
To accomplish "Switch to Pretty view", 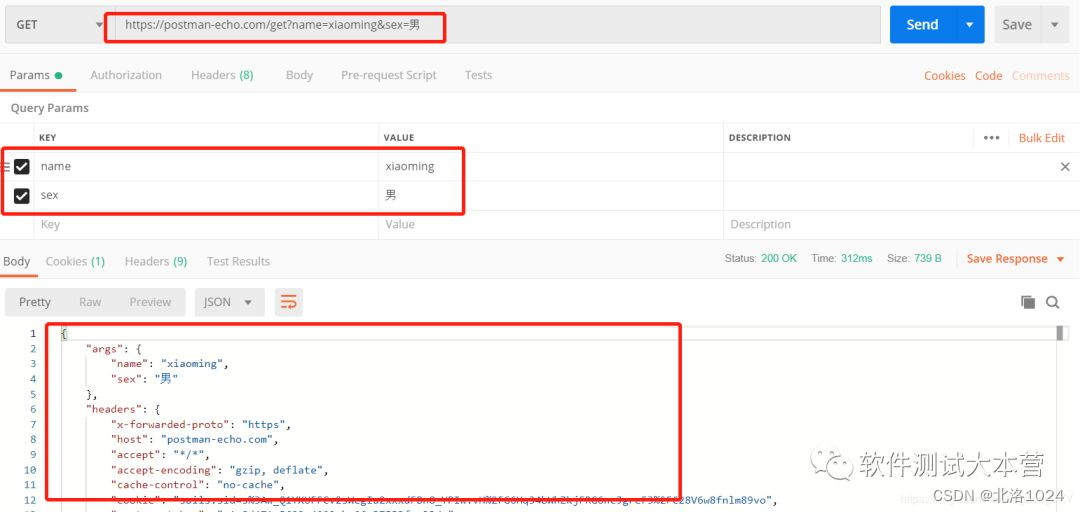I will point(34,302).
